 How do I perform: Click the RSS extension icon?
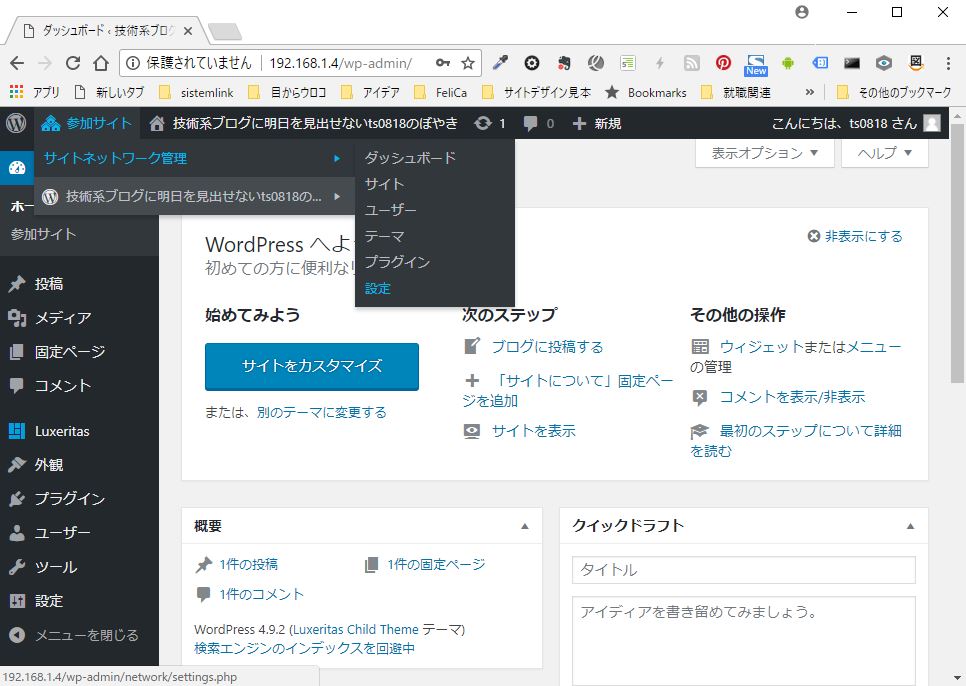tap(692, 63)
